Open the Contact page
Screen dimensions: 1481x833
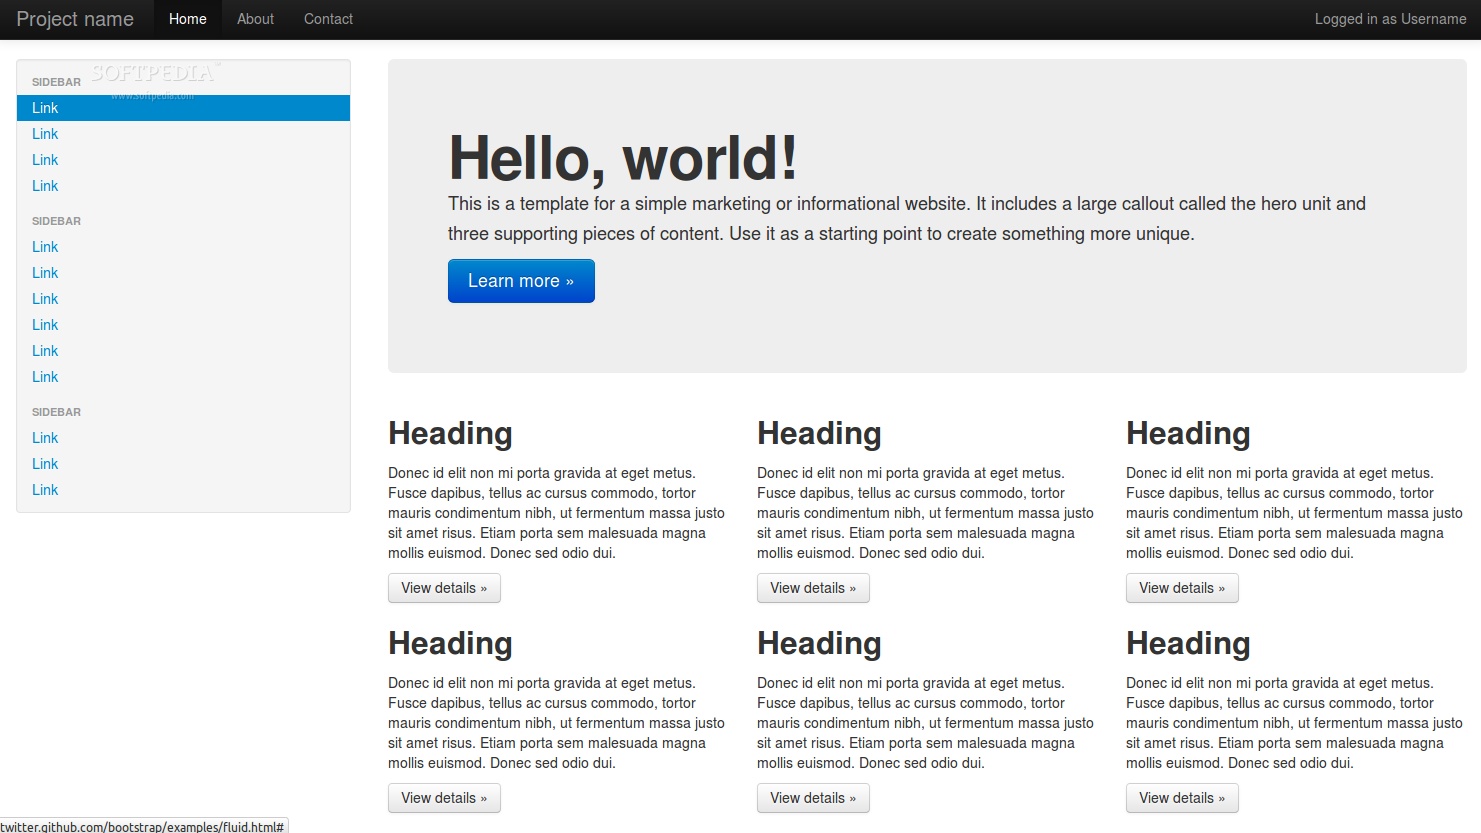pyautogui.click(x=328, y=19)
